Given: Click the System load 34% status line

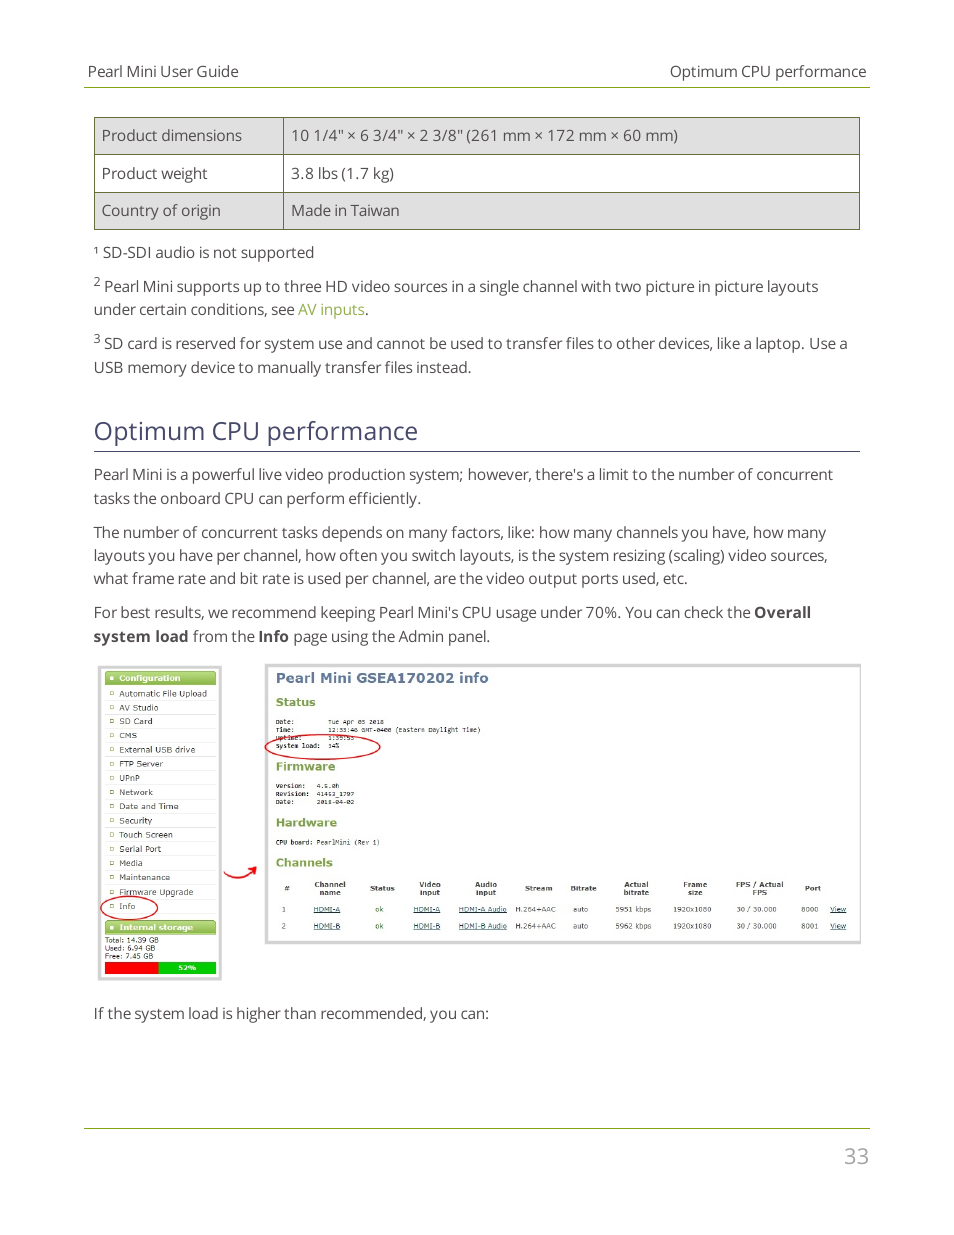Looking at the screenshot, I should point(308,746).
